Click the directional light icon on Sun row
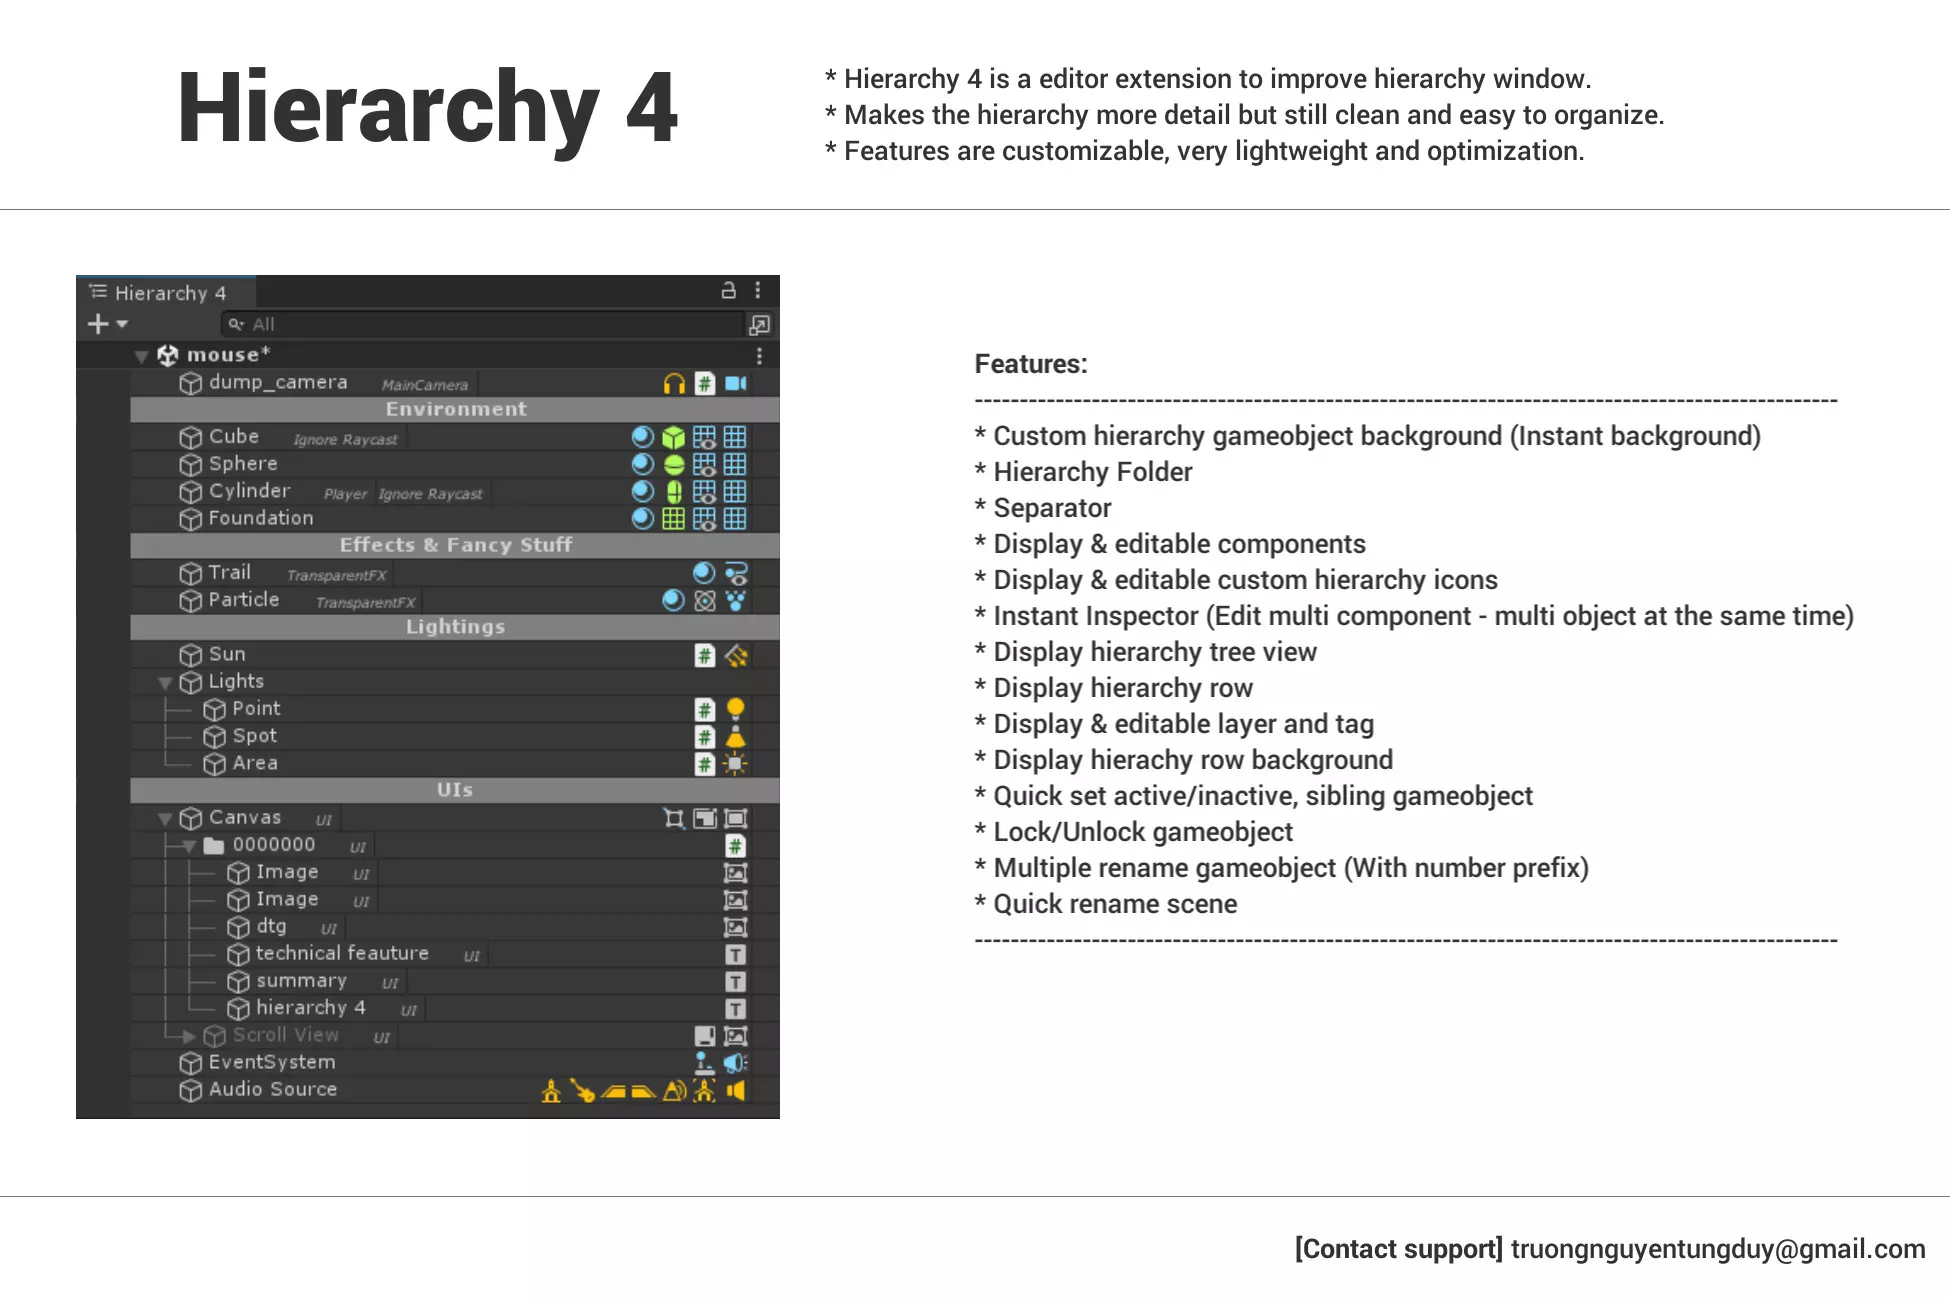 pyautogui.click(x=736, y=656)
